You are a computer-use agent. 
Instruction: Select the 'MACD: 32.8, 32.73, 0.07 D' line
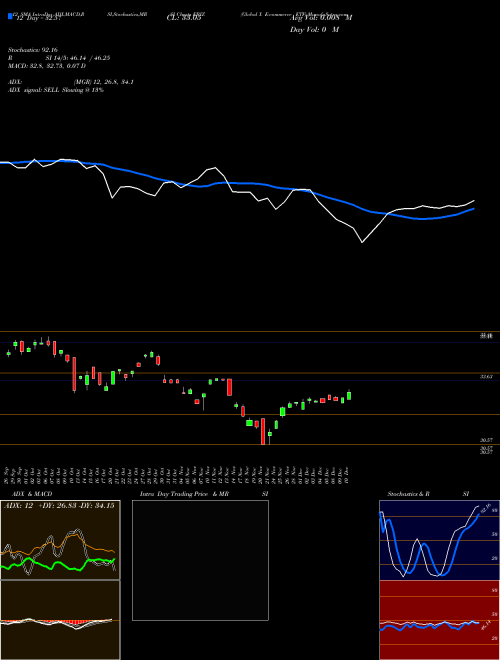(47, 66)
